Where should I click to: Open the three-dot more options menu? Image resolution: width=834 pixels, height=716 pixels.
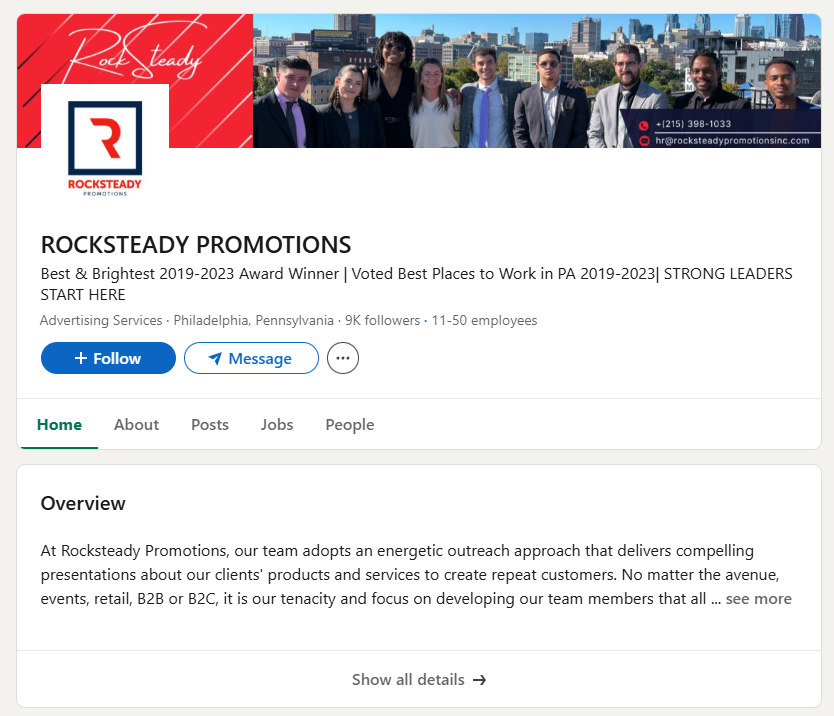pyautogui.click(x=343, y=358)
